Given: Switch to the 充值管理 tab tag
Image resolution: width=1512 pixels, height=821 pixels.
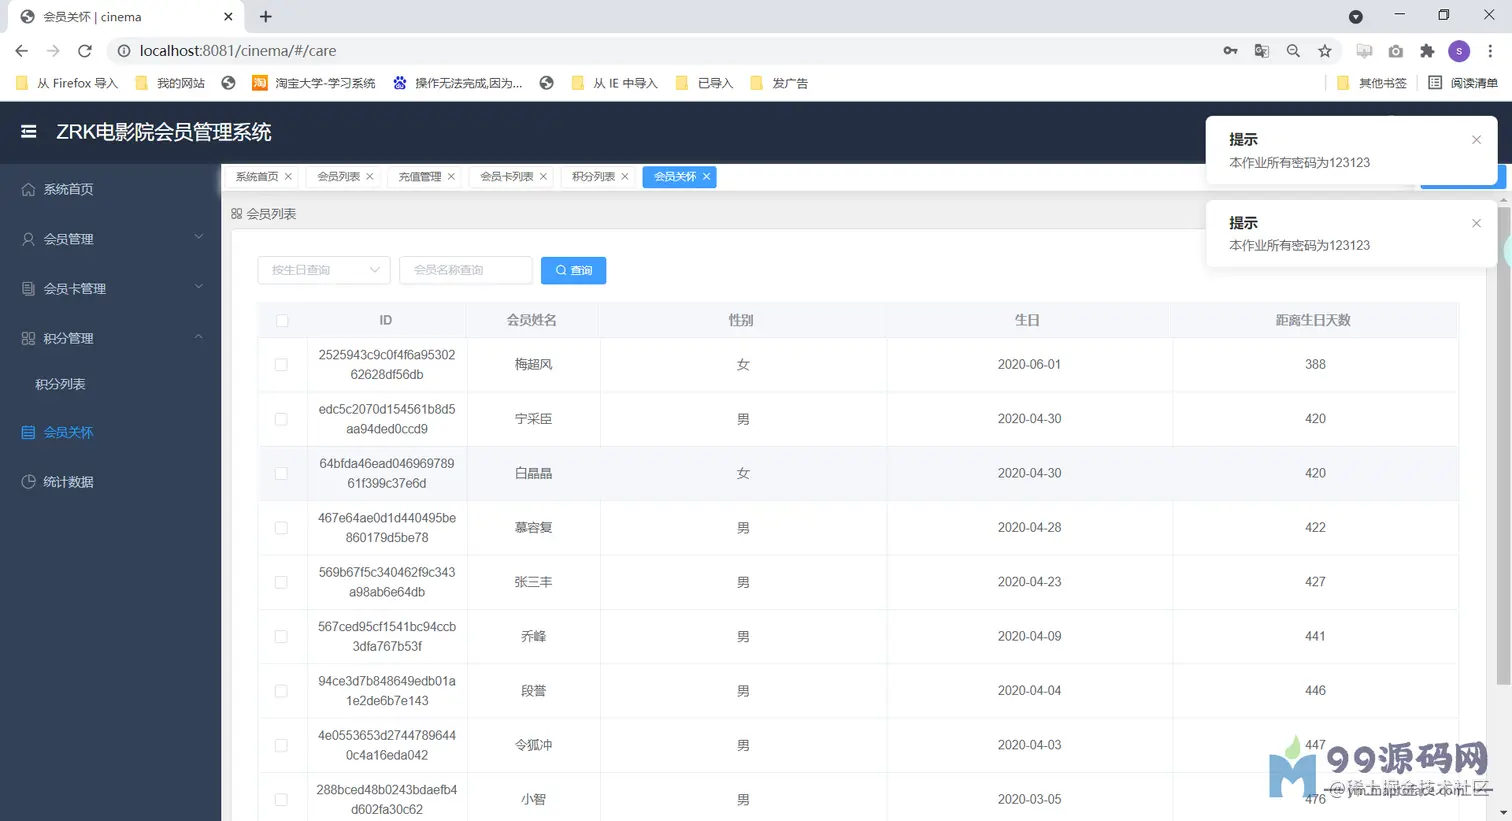Looking at the screenshot, I should pyautogui.click(x=420, y=177).
